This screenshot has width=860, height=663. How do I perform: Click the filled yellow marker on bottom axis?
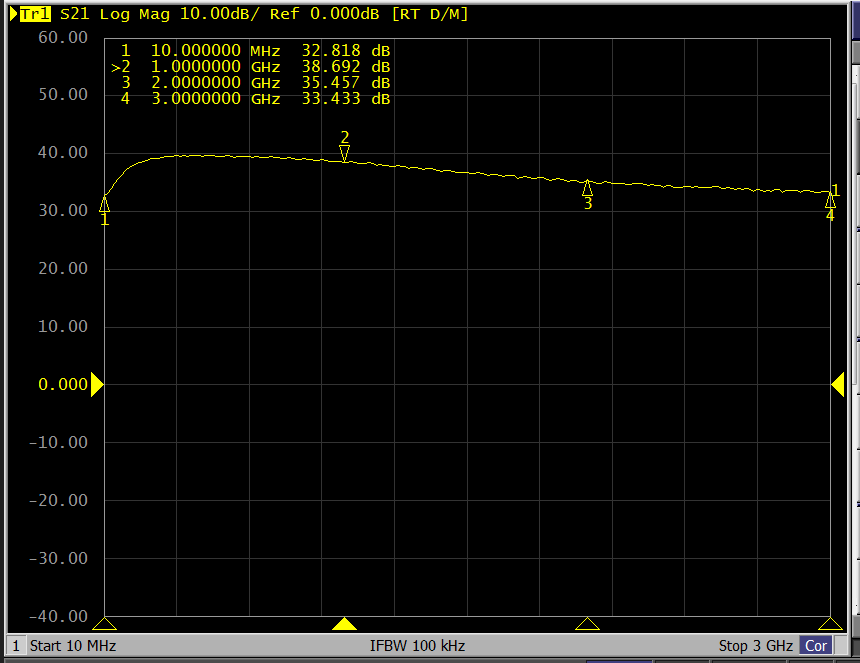[x=345, y=624]
